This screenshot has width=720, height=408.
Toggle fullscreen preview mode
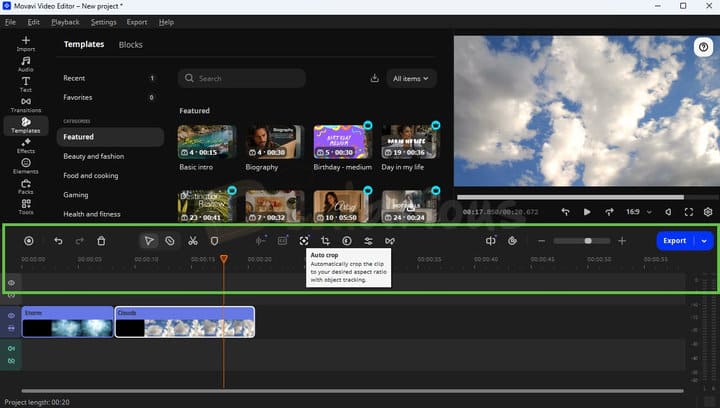point(689,212)
